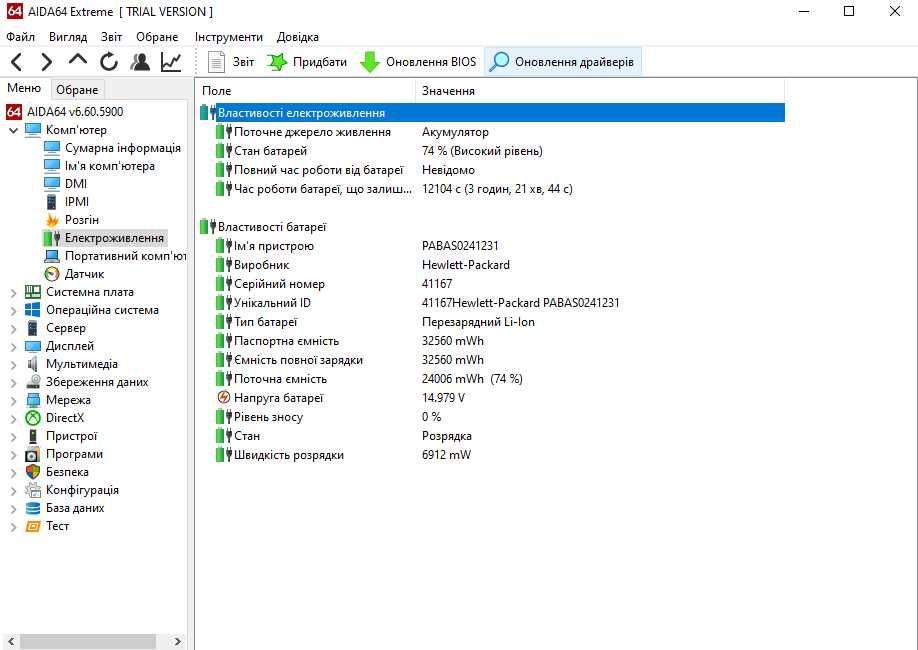Expand the Операційна система node
The image size is (918, 650).
click(x=13, y=310)
